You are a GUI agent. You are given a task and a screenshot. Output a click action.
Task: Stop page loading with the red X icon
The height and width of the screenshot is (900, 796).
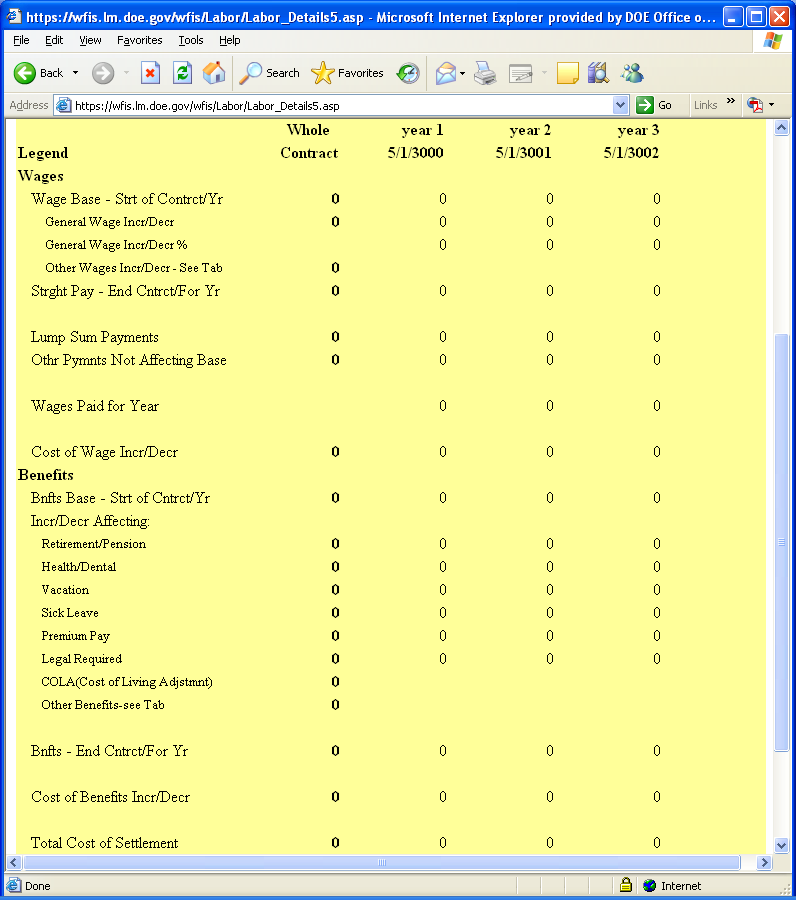point(150,73)
